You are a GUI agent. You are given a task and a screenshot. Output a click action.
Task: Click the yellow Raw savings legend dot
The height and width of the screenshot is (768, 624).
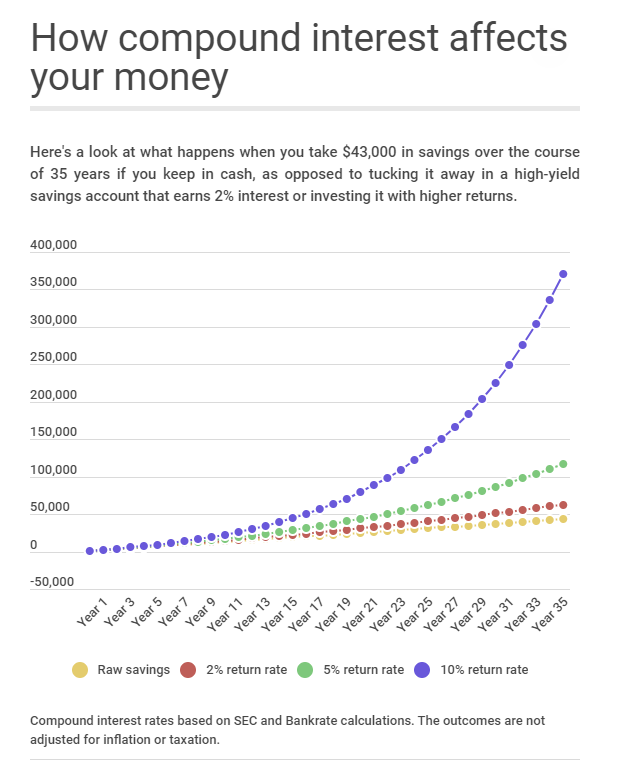click(x=79, y=669)
